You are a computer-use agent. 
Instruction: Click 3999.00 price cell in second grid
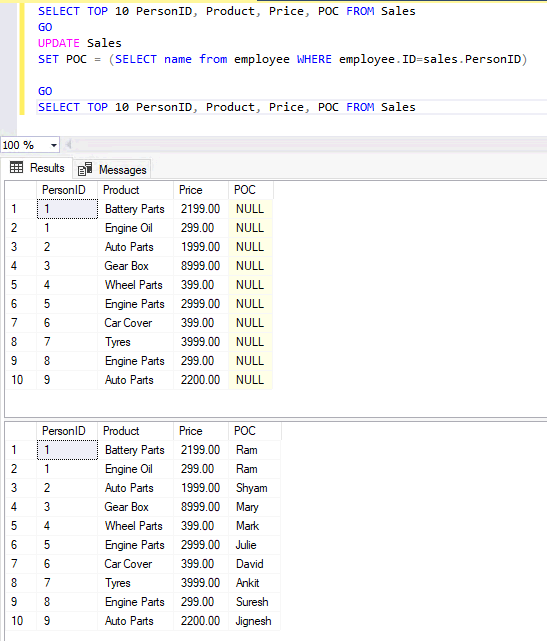coord(201,583)
